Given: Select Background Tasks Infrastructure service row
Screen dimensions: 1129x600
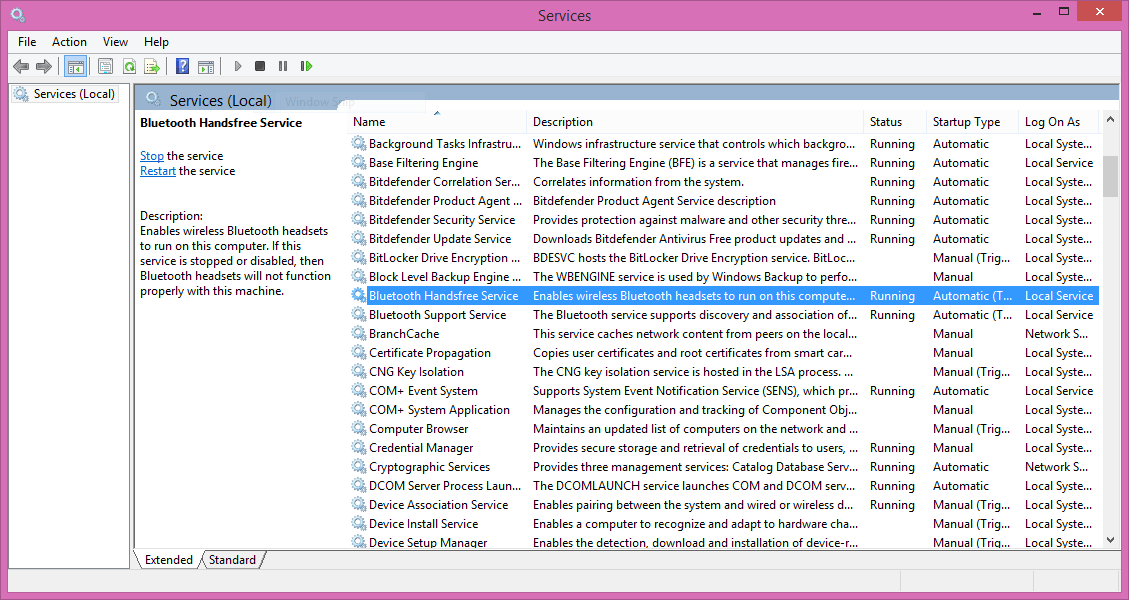Looking at the screenshot, I should tap(724, 144).
